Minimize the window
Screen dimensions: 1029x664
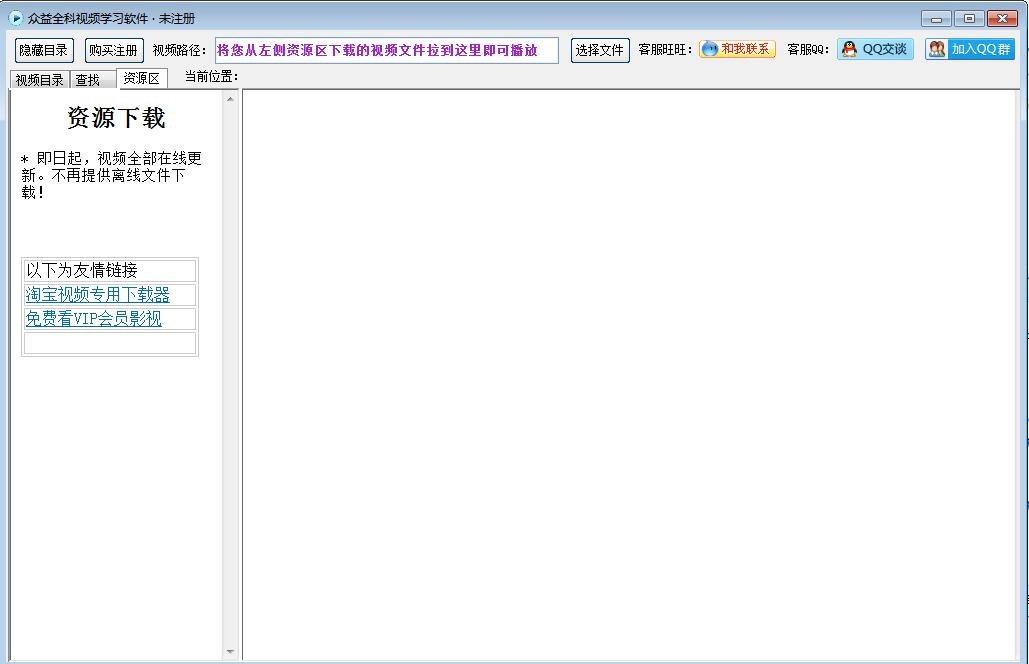pyautogui.click(x=936, y=19)
